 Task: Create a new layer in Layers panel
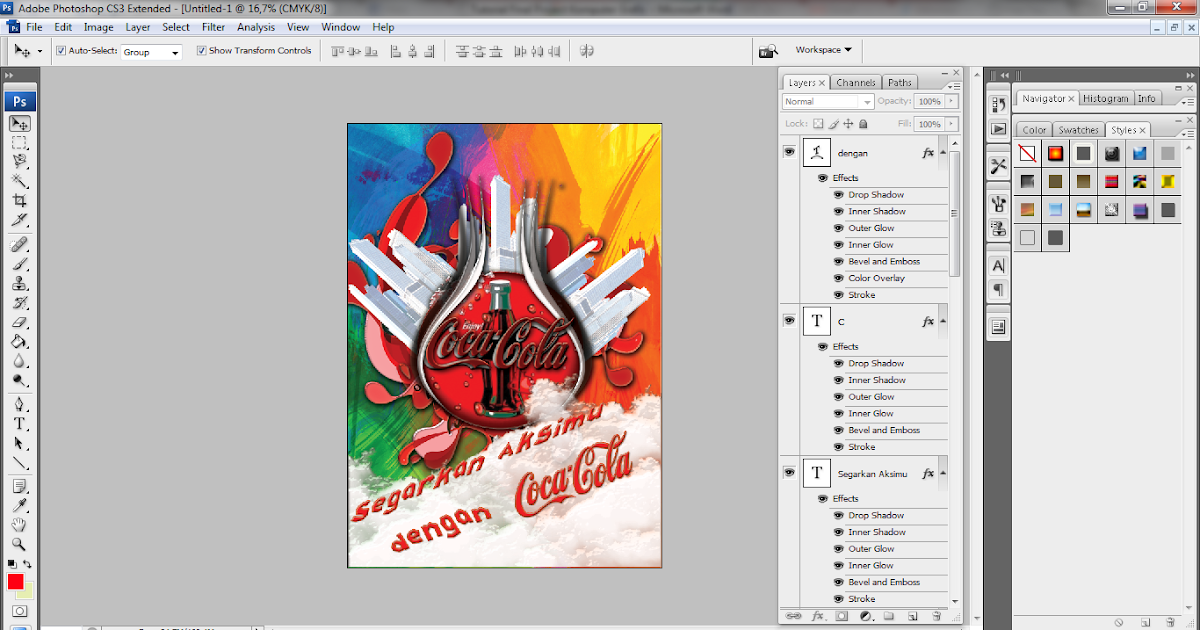(x=911, y=616)
